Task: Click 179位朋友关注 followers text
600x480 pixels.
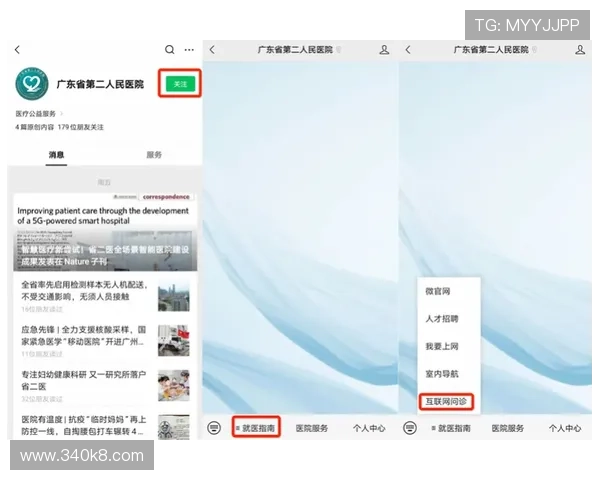Action: [81, 127]
